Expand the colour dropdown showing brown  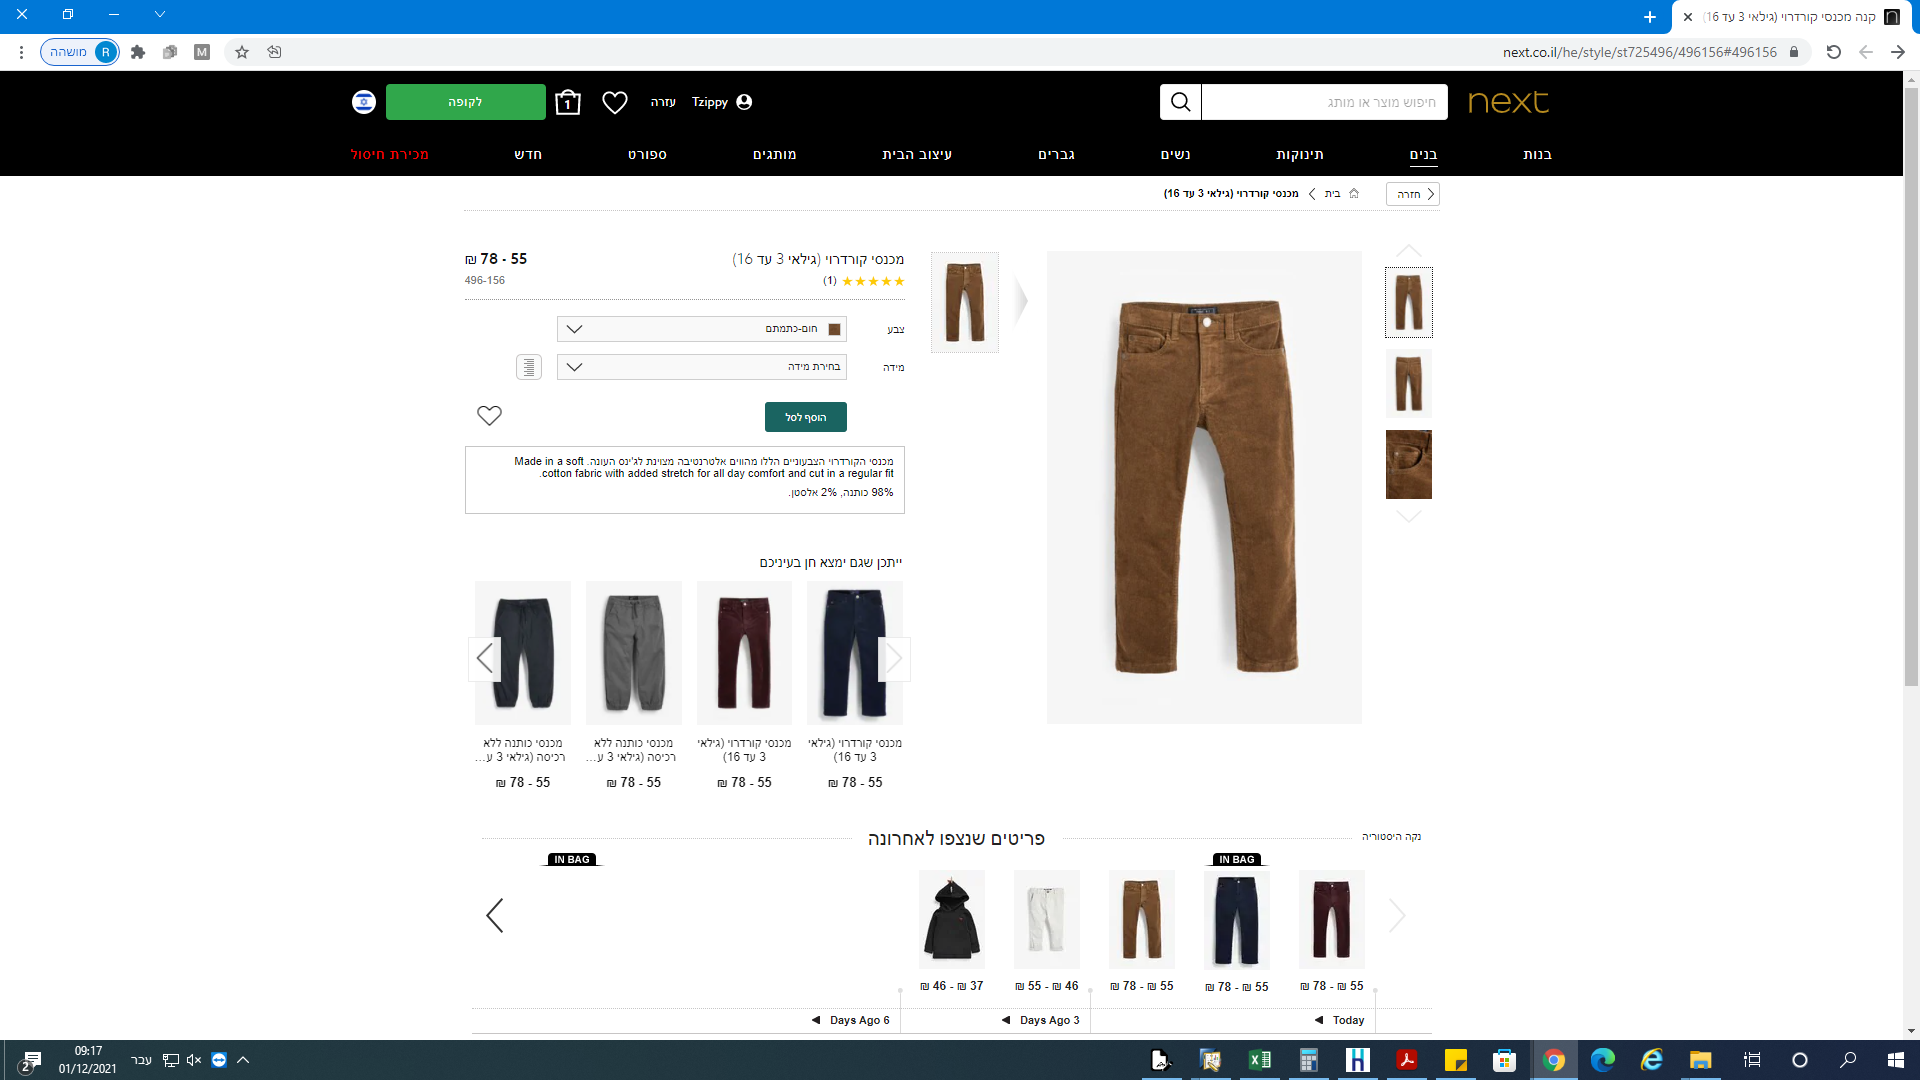(x=702, y=329)
